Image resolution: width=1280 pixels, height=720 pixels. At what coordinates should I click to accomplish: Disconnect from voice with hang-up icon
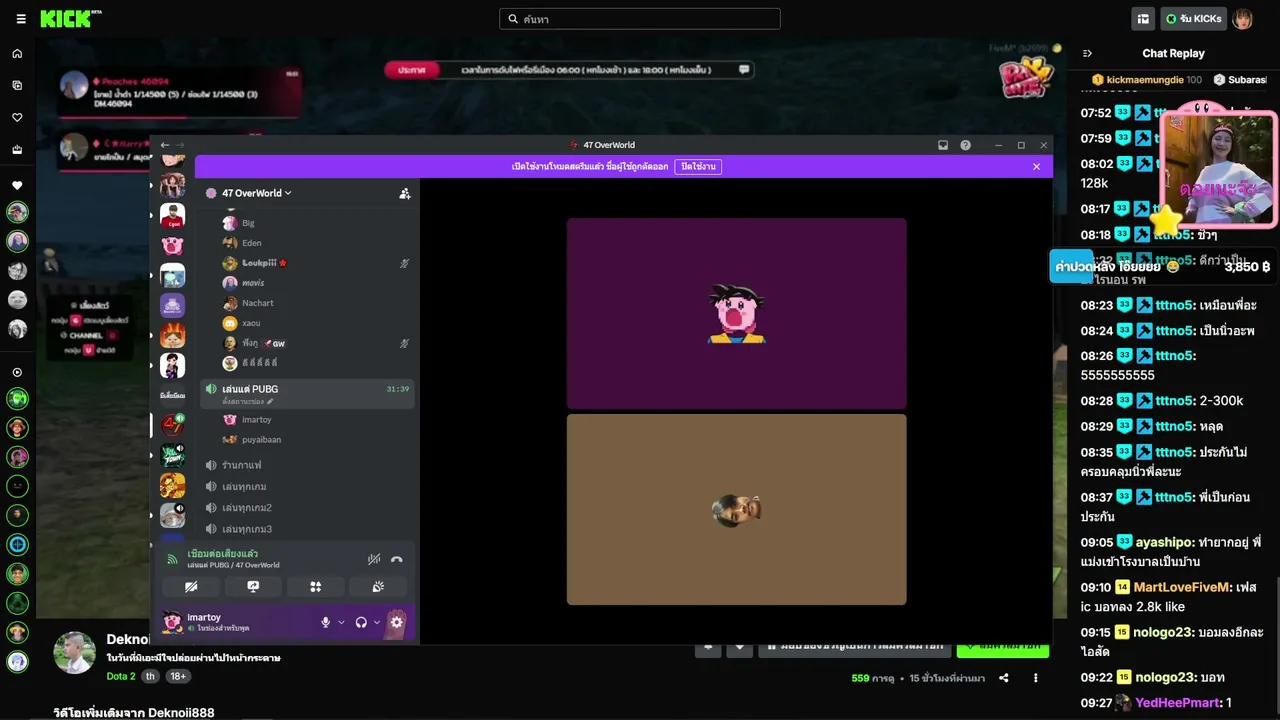click(x=397, y=560)
